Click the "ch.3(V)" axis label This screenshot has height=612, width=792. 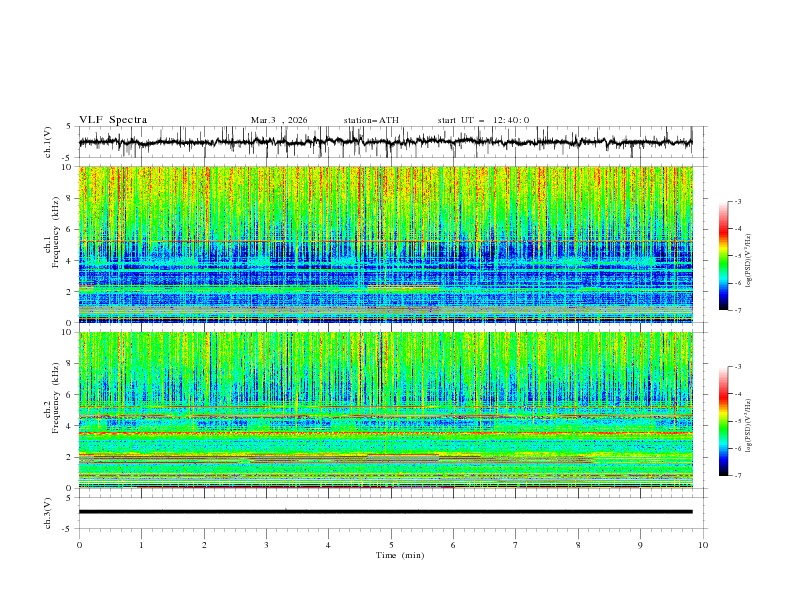[48, 513]
